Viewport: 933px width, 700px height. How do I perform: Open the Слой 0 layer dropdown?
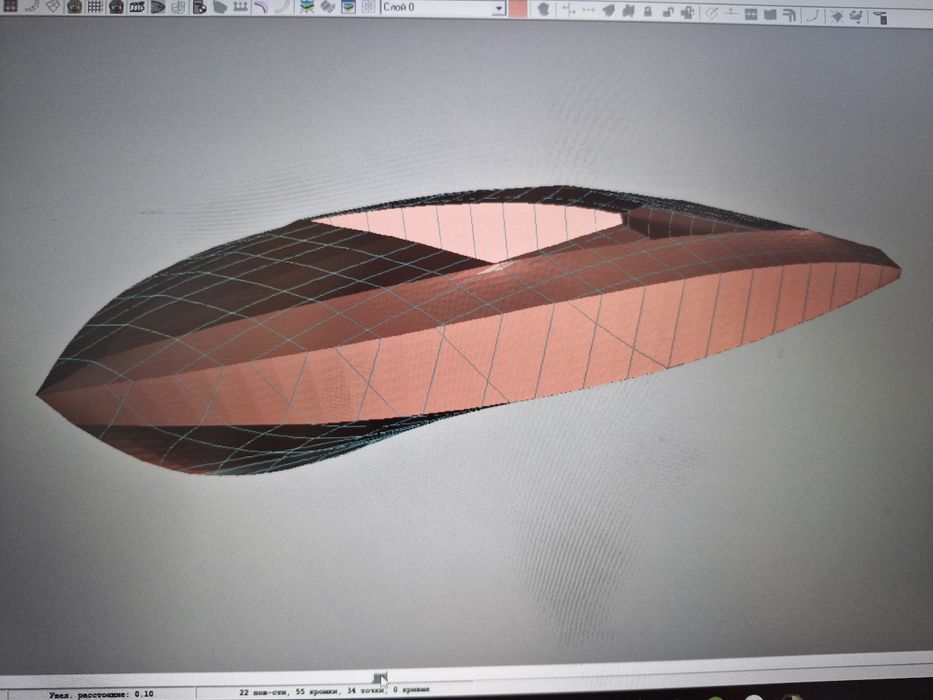[443, 8]
